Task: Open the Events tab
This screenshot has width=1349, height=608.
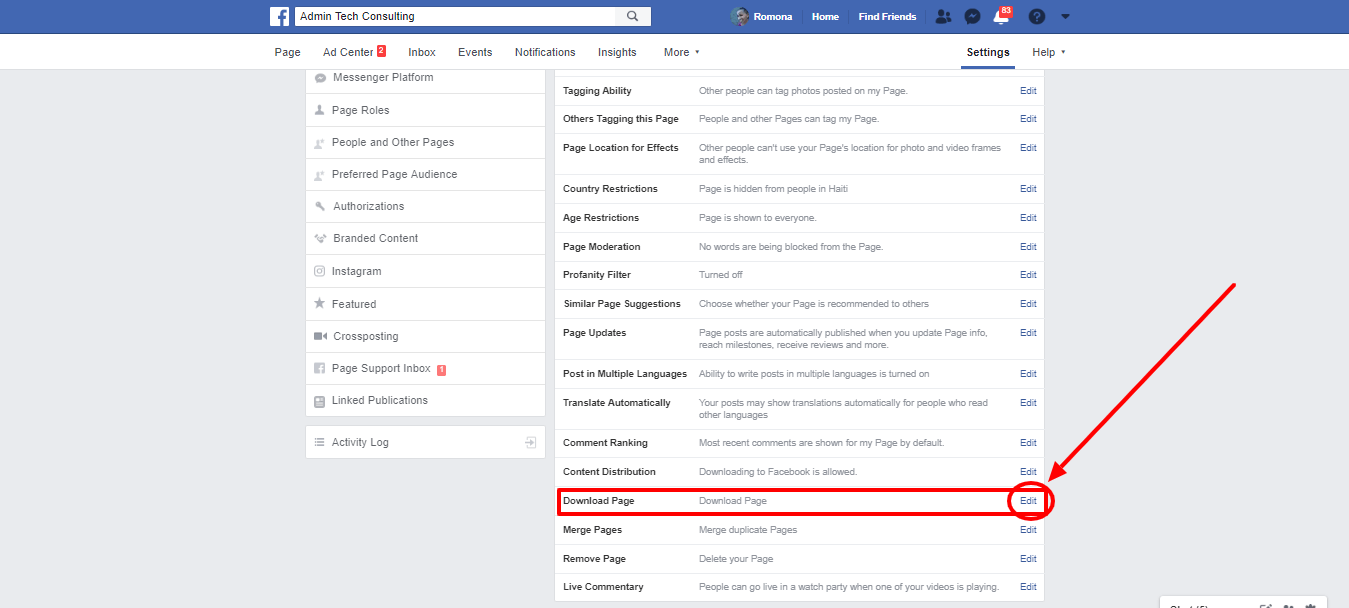Action: (x=475, y=52)
